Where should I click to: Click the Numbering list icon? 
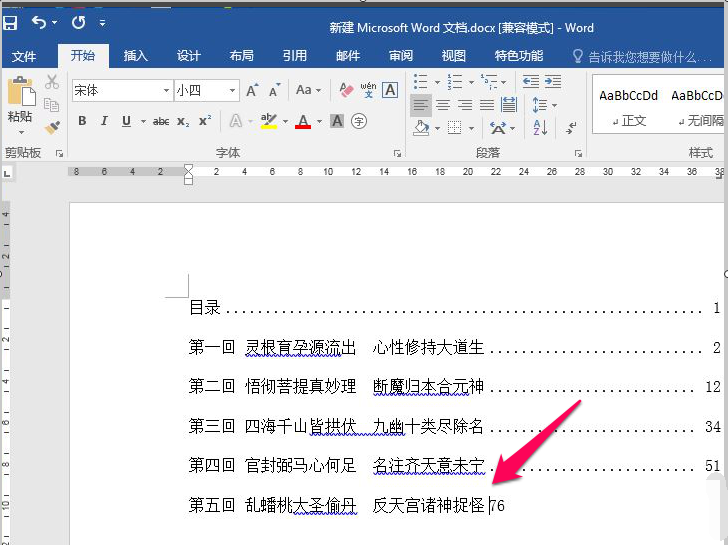point(455,82)
